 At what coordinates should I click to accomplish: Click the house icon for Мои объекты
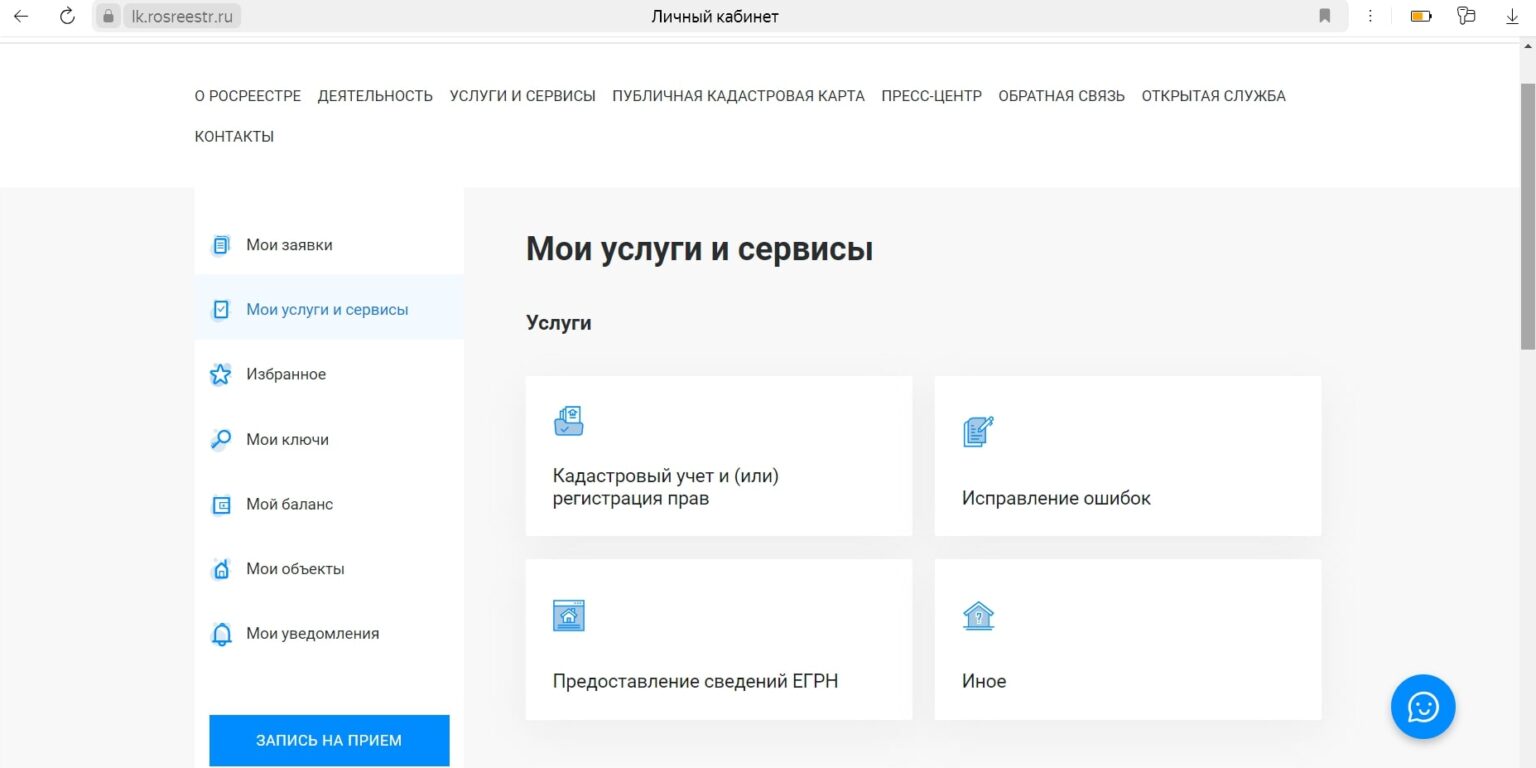221,569
